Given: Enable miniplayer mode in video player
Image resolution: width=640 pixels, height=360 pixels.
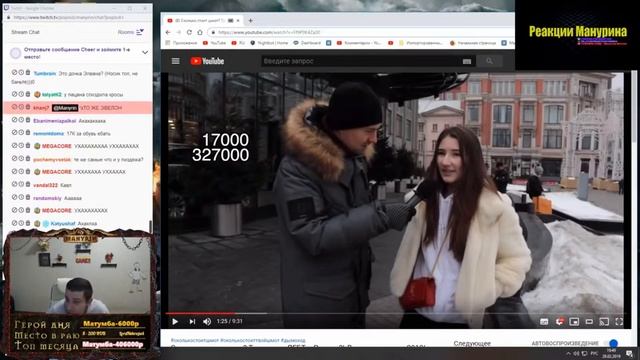Looking at the screenshot, I should 574,322.
